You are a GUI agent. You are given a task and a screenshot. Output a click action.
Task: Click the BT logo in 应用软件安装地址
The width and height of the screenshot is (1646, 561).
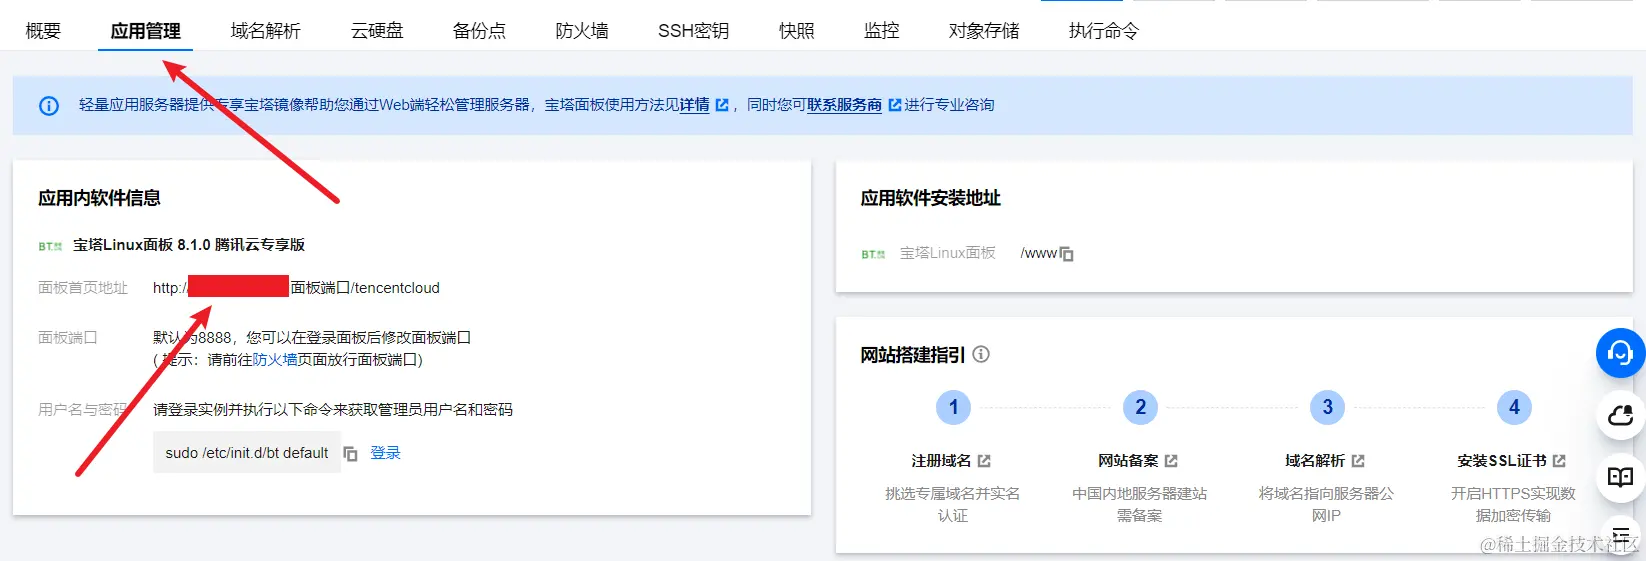(873, 254)
